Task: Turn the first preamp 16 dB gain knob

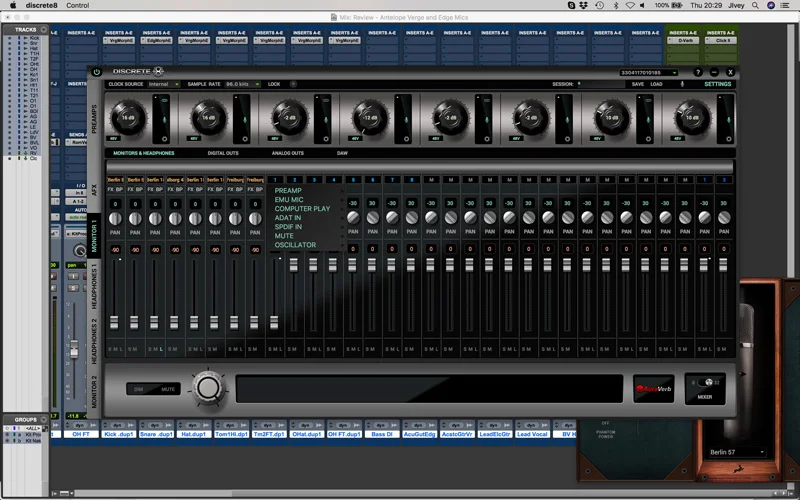Action: point(128,117)
